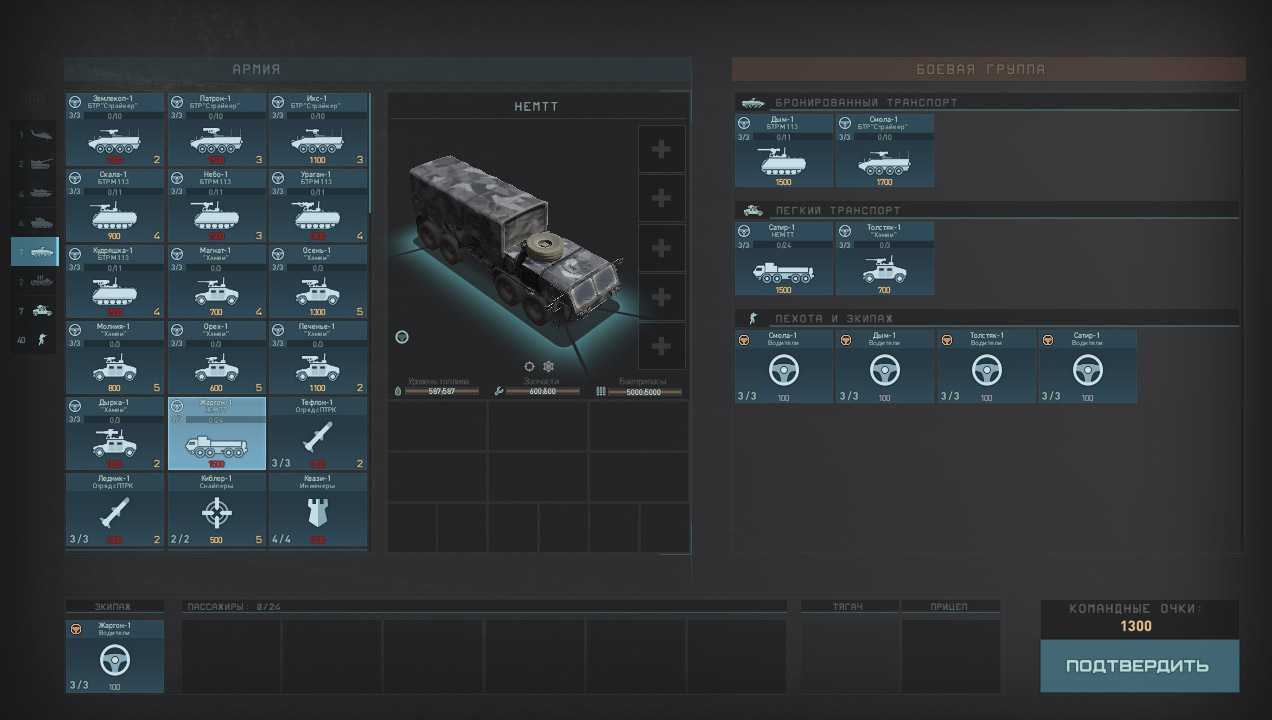Select the Тефлон-1 ATGM squad card
1272x720 pixels.
tap(318, 434)
